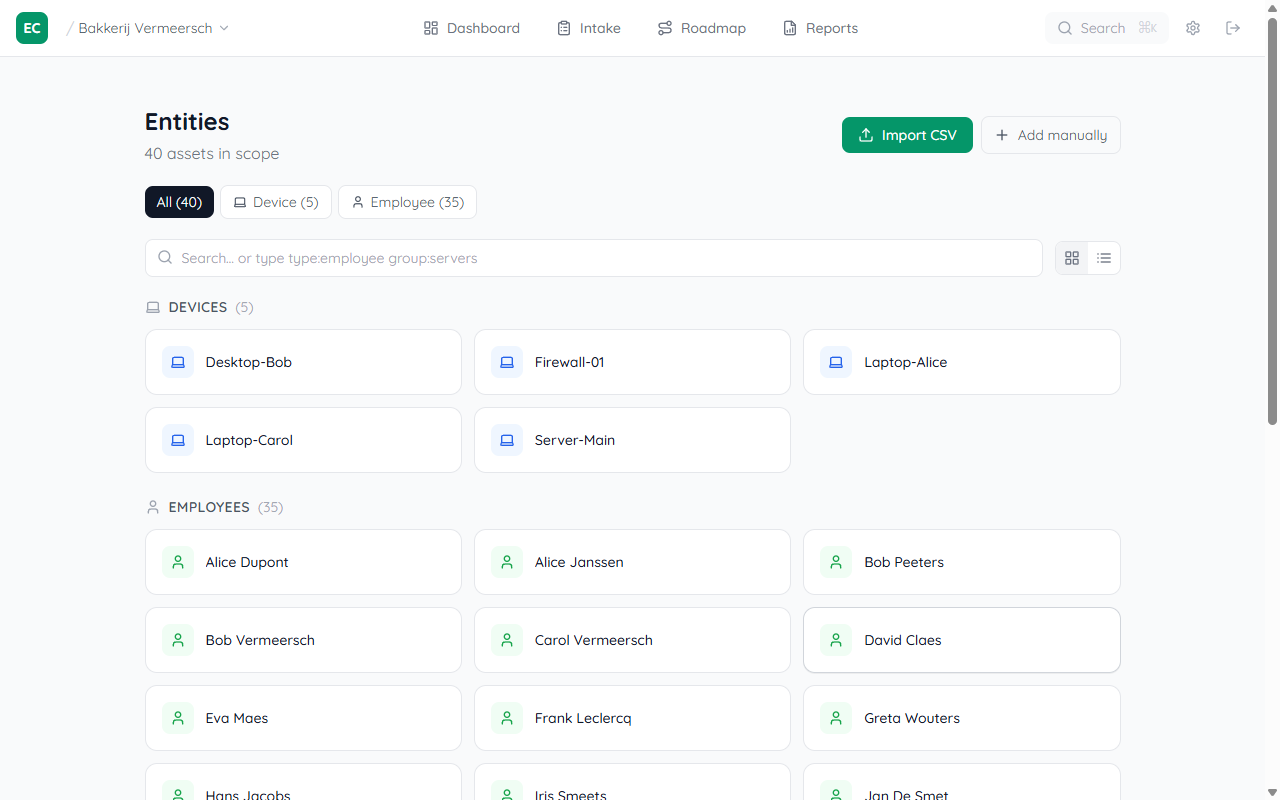Click the Add manually button
The image size is (1280, 800).
1050,135
